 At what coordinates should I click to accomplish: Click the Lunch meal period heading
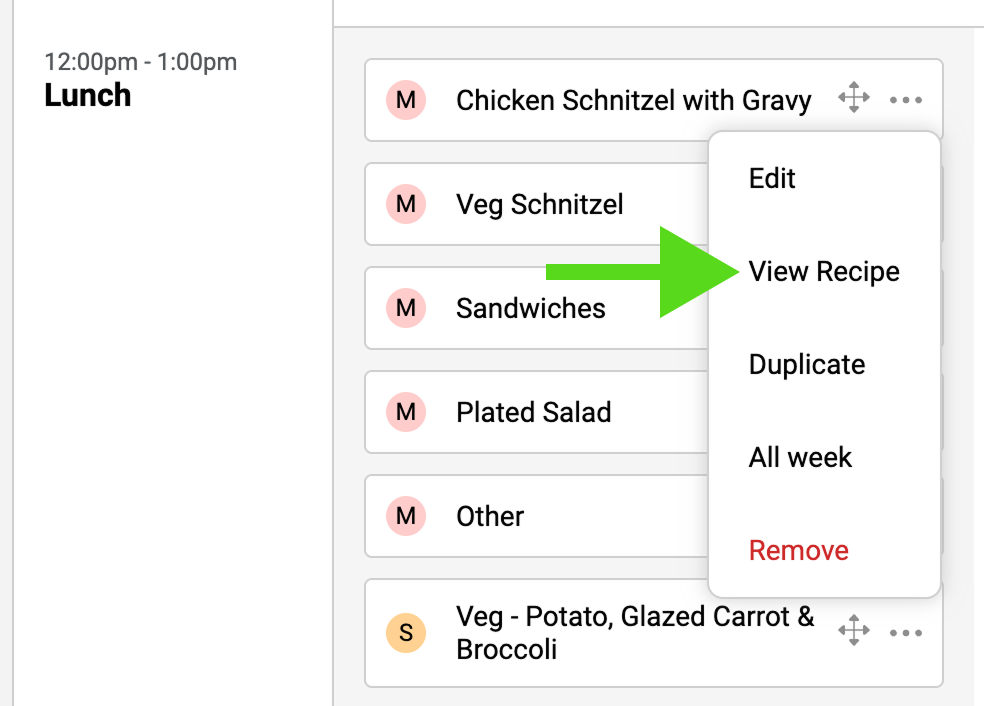click(x=88, y=96)
